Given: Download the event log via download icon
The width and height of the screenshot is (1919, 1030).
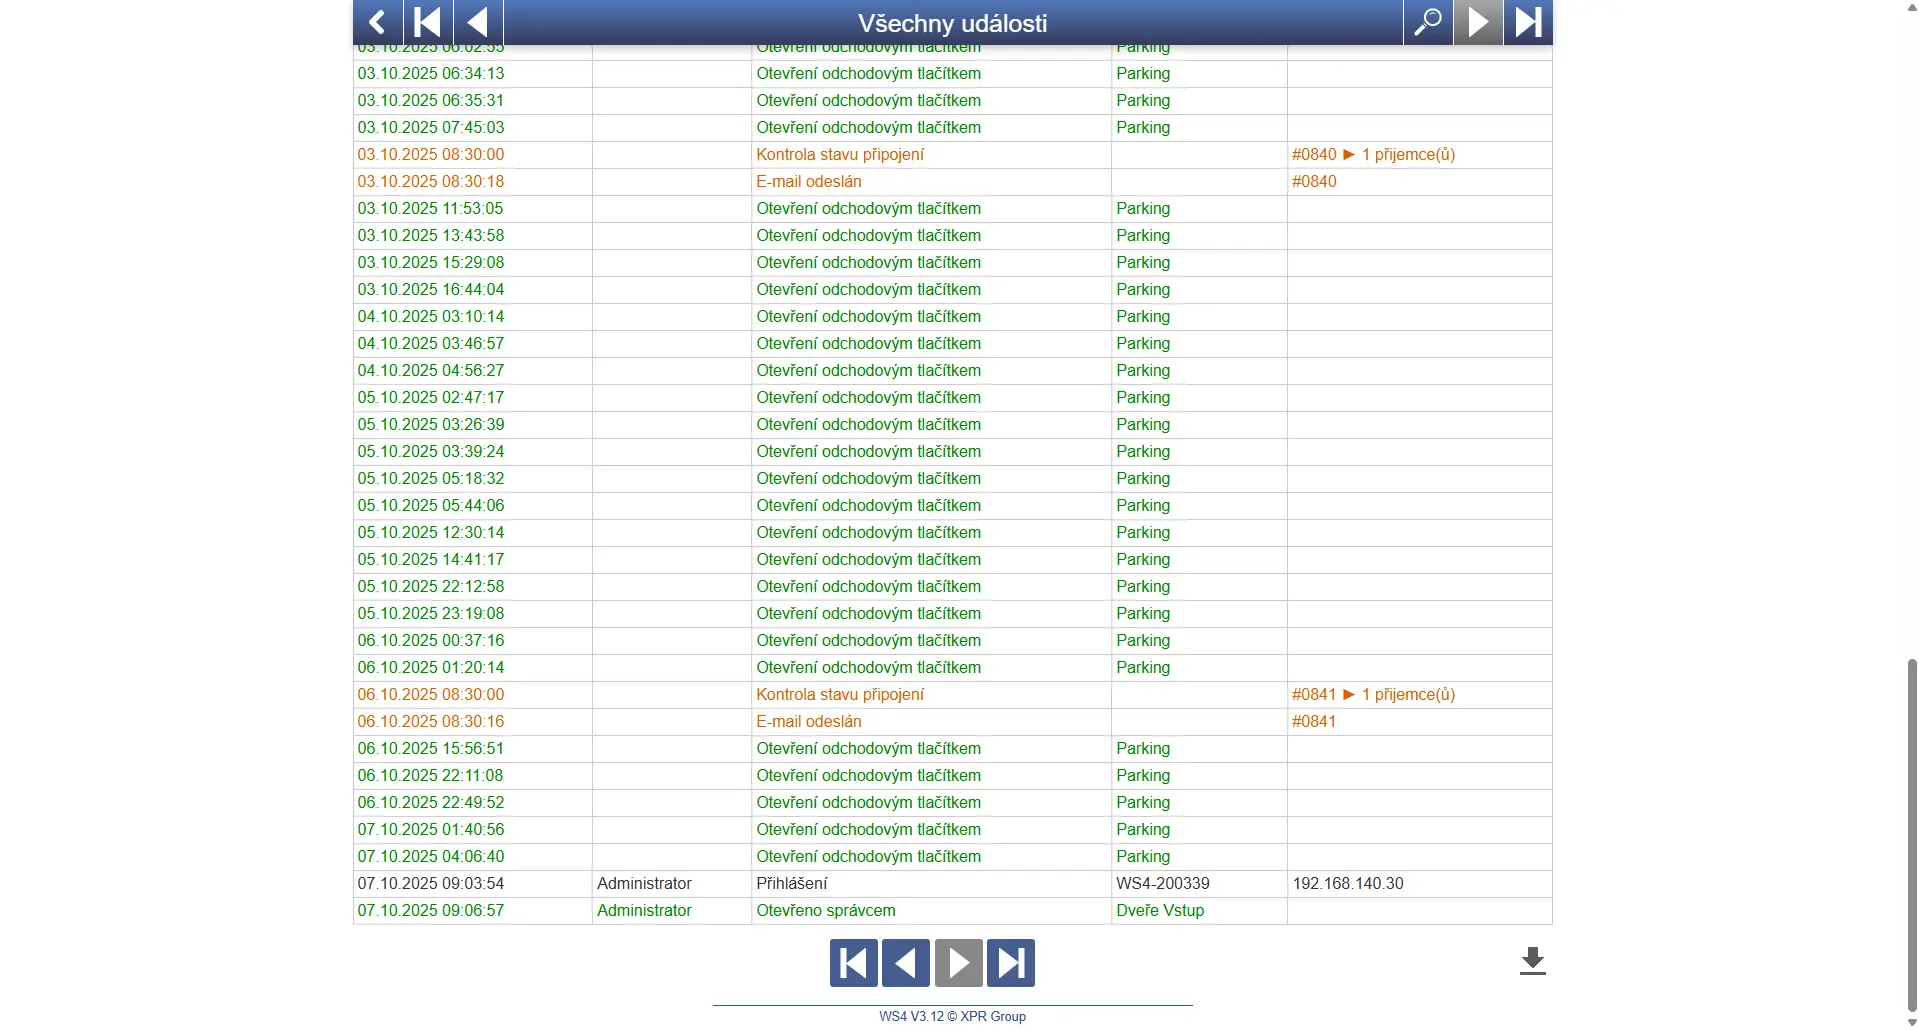Looking at the screenshot, I should point(1532,961).
